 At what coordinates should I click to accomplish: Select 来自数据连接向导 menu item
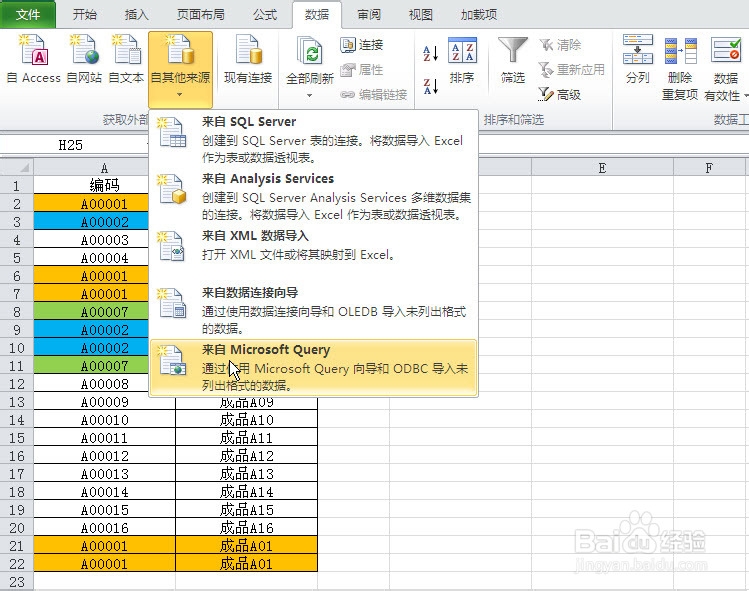pyautogui.click(x=314, y=310)
